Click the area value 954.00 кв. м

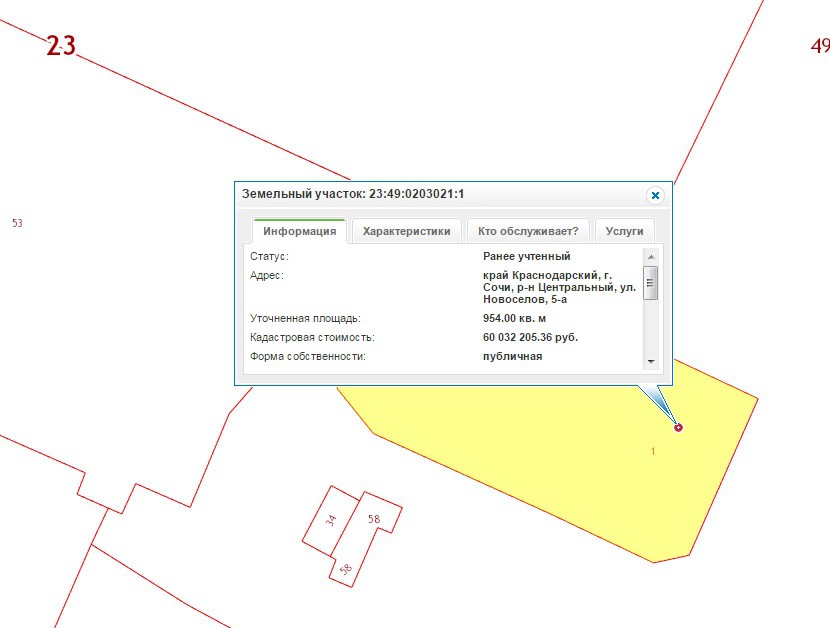pyautogui.click(x=516, y=318)
